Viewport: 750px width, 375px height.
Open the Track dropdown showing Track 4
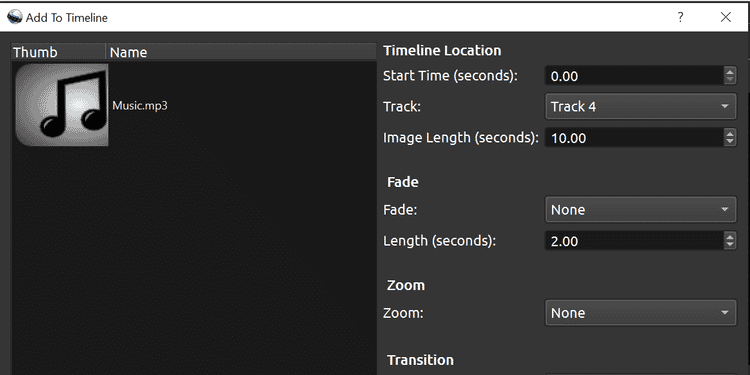click(640, 106)
